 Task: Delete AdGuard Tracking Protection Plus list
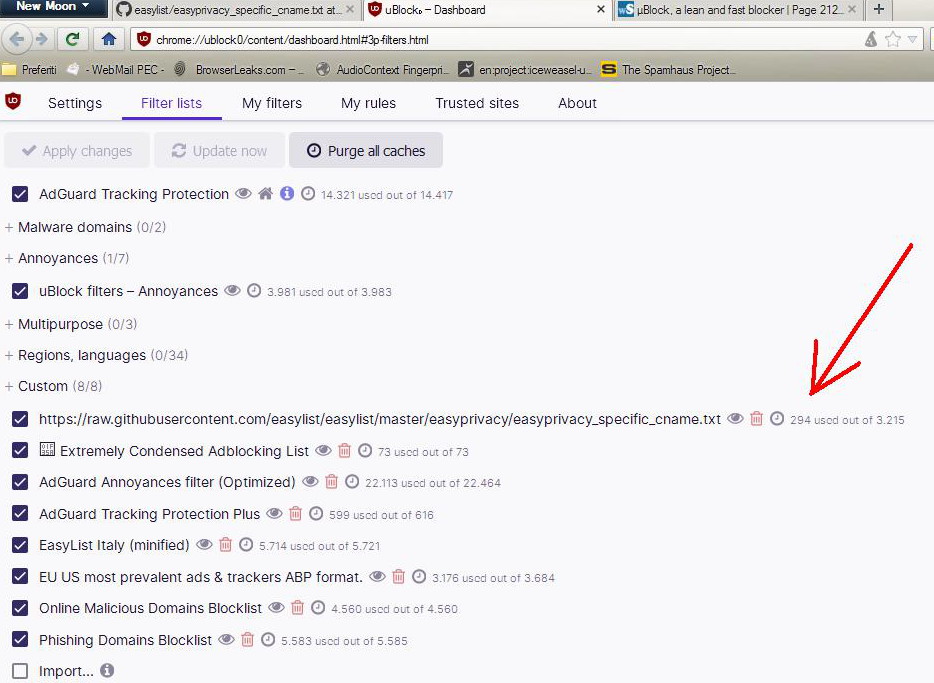[x=295, y=513]
